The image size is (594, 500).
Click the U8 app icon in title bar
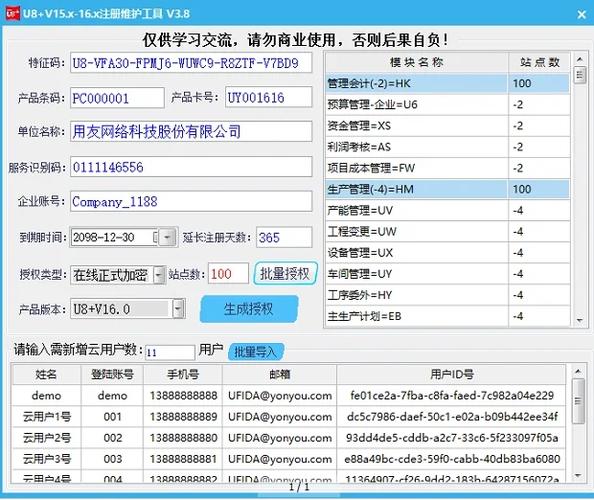(13, 14)
